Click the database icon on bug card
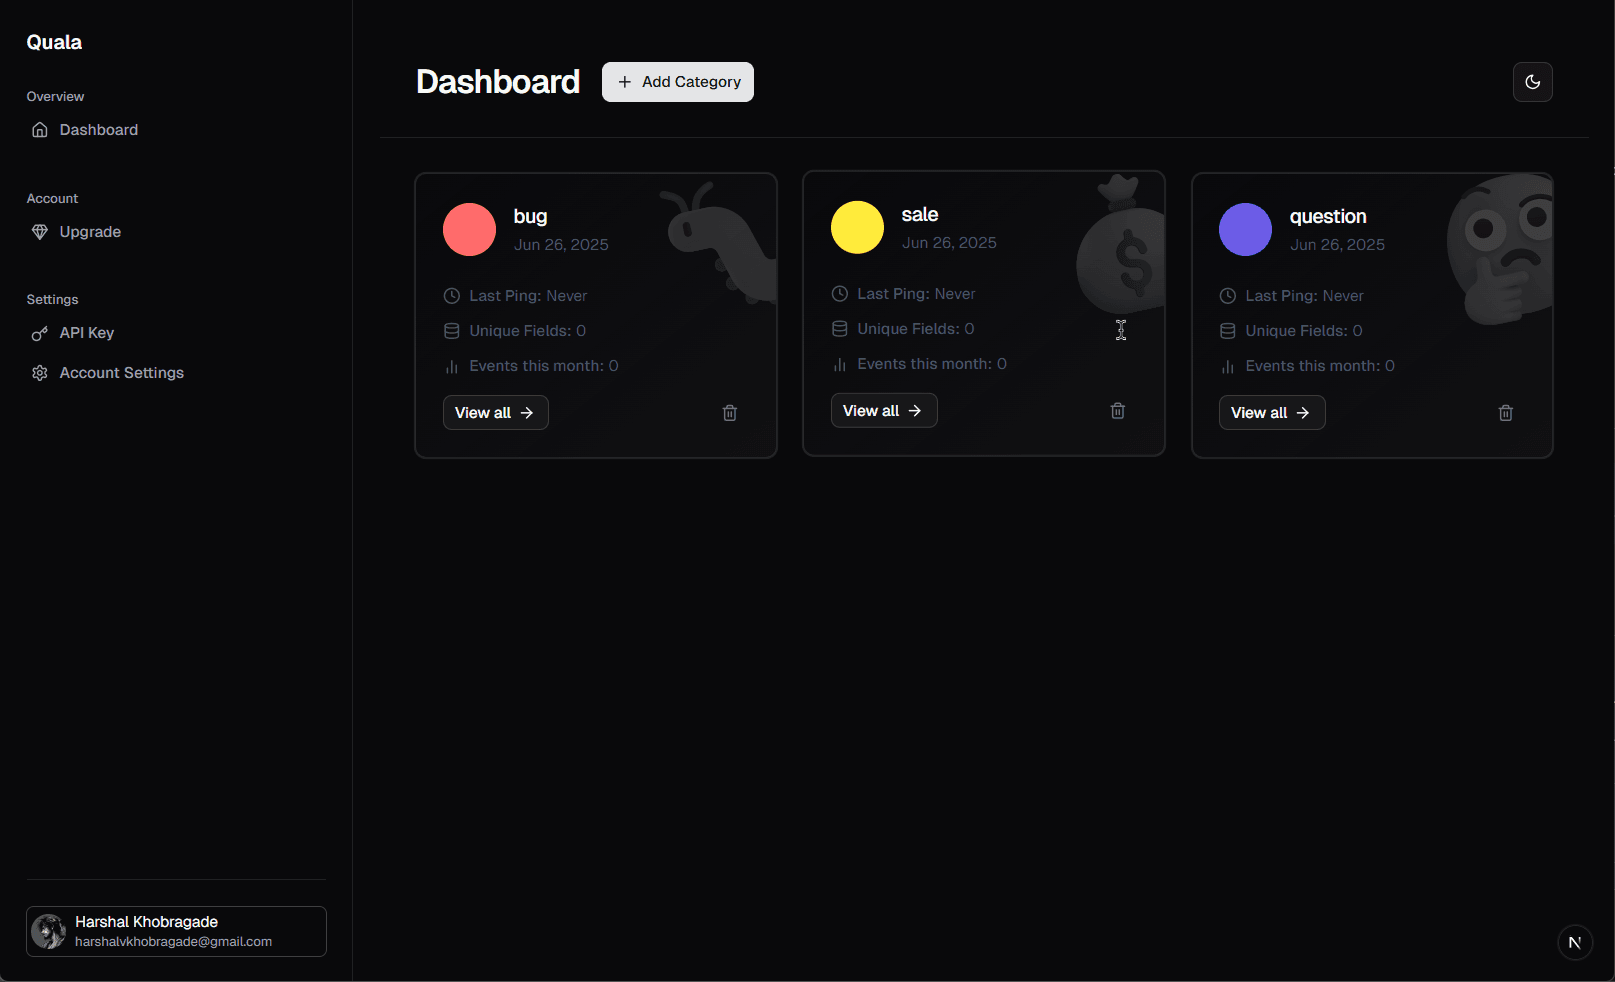The width and height of the screenshot is (1615, 982). [452, 331]
